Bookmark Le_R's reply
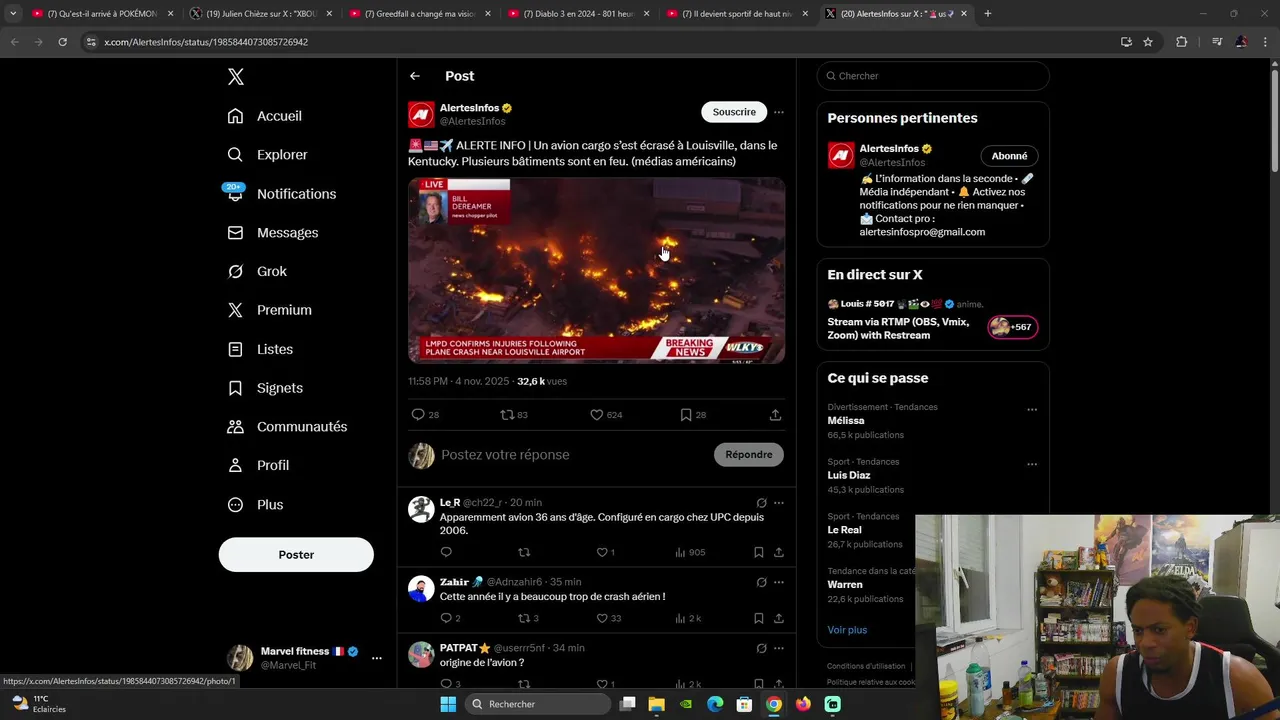This screenshot has height=720, width=1280. click(759, 552)
